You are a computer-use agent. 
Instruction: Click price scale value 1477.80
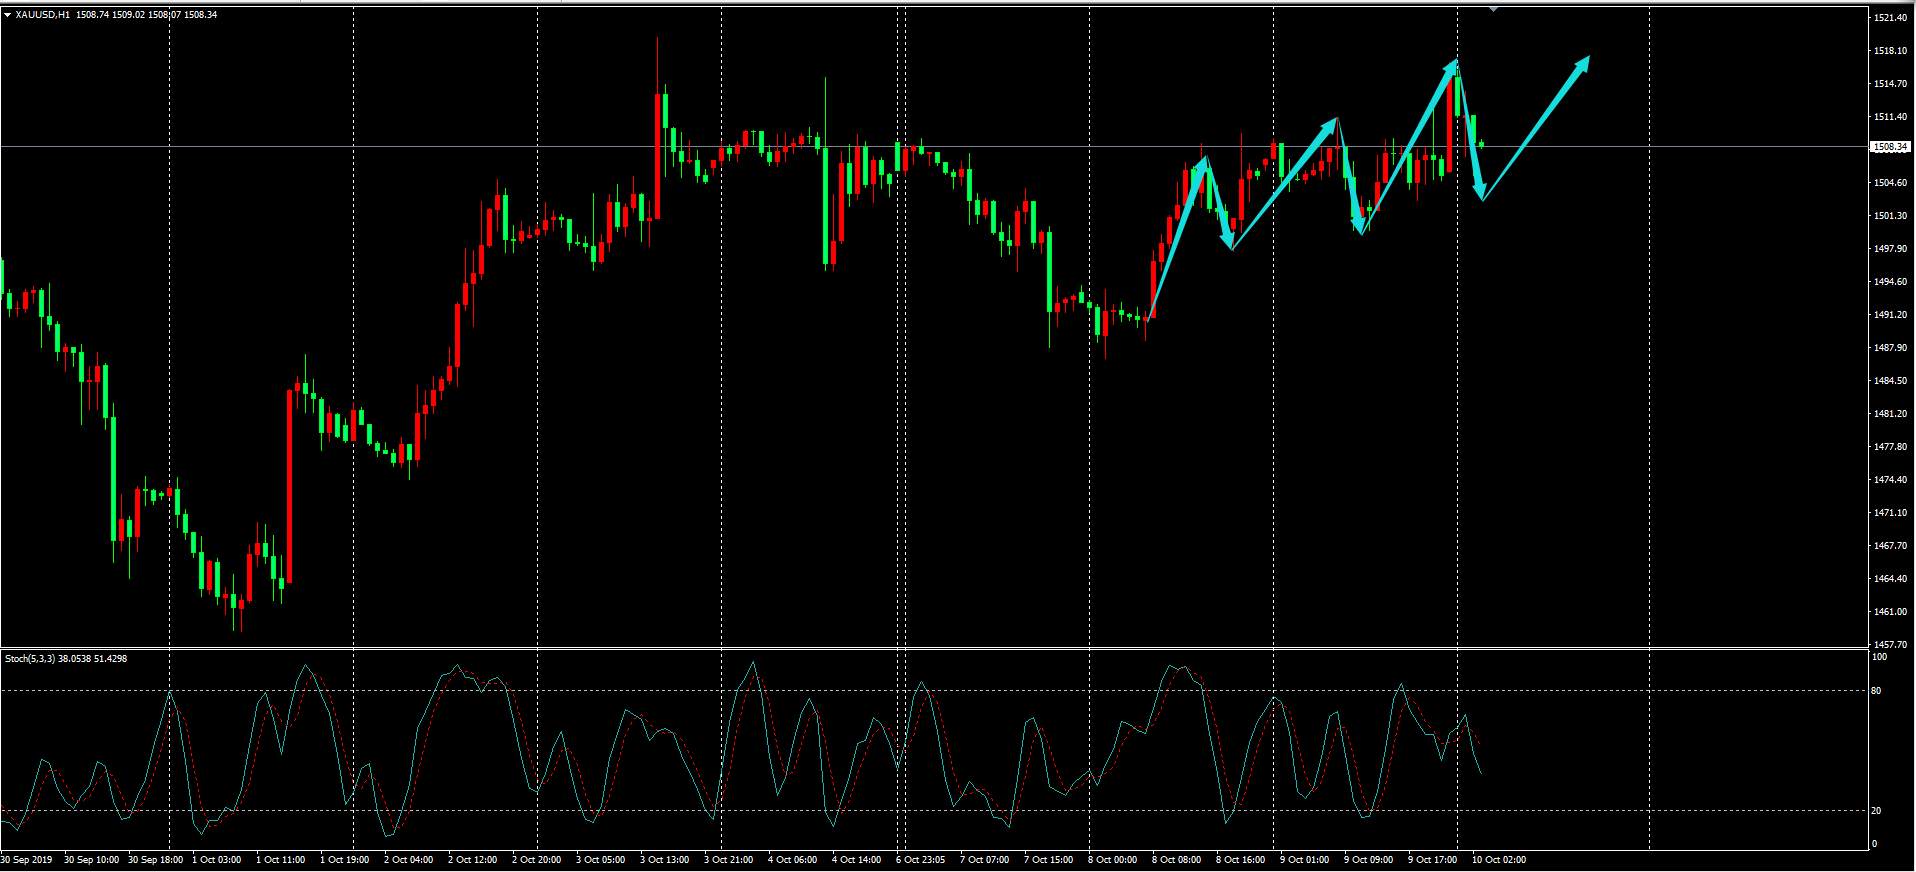pos(1891,447)
